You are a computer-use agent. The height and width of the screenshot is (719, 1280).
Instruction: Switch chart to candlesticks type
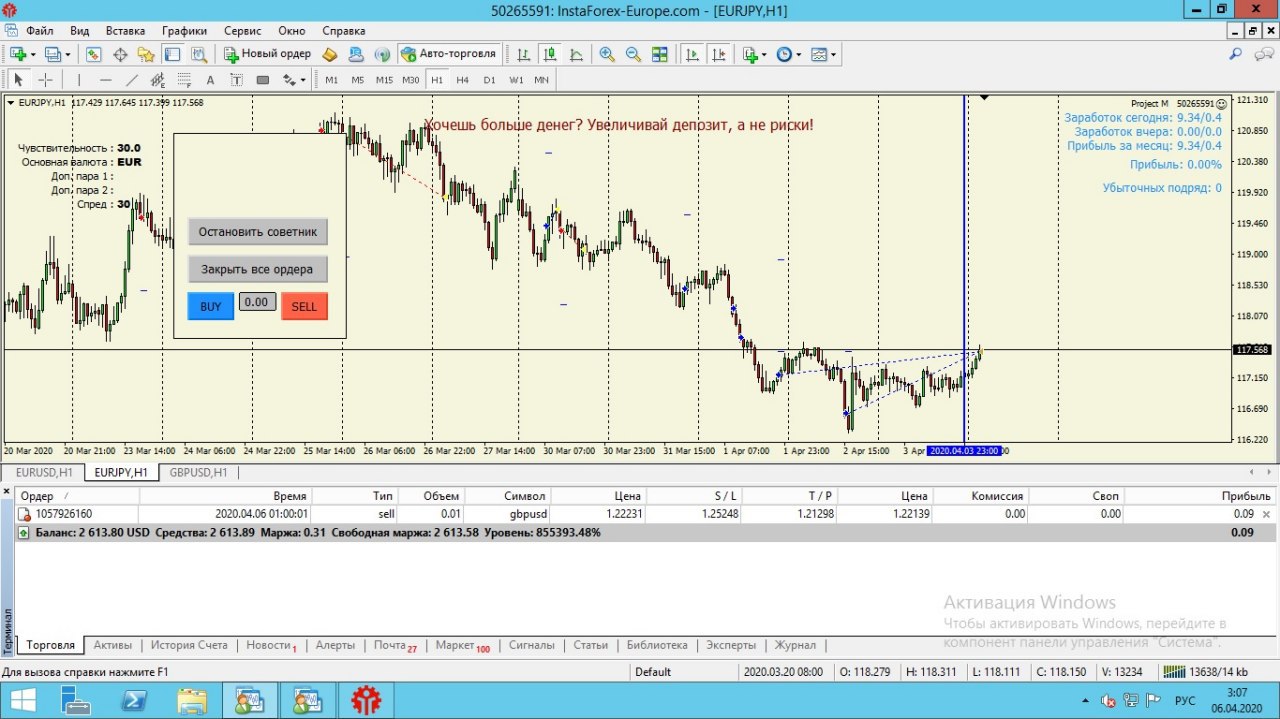tap(550, 54)
